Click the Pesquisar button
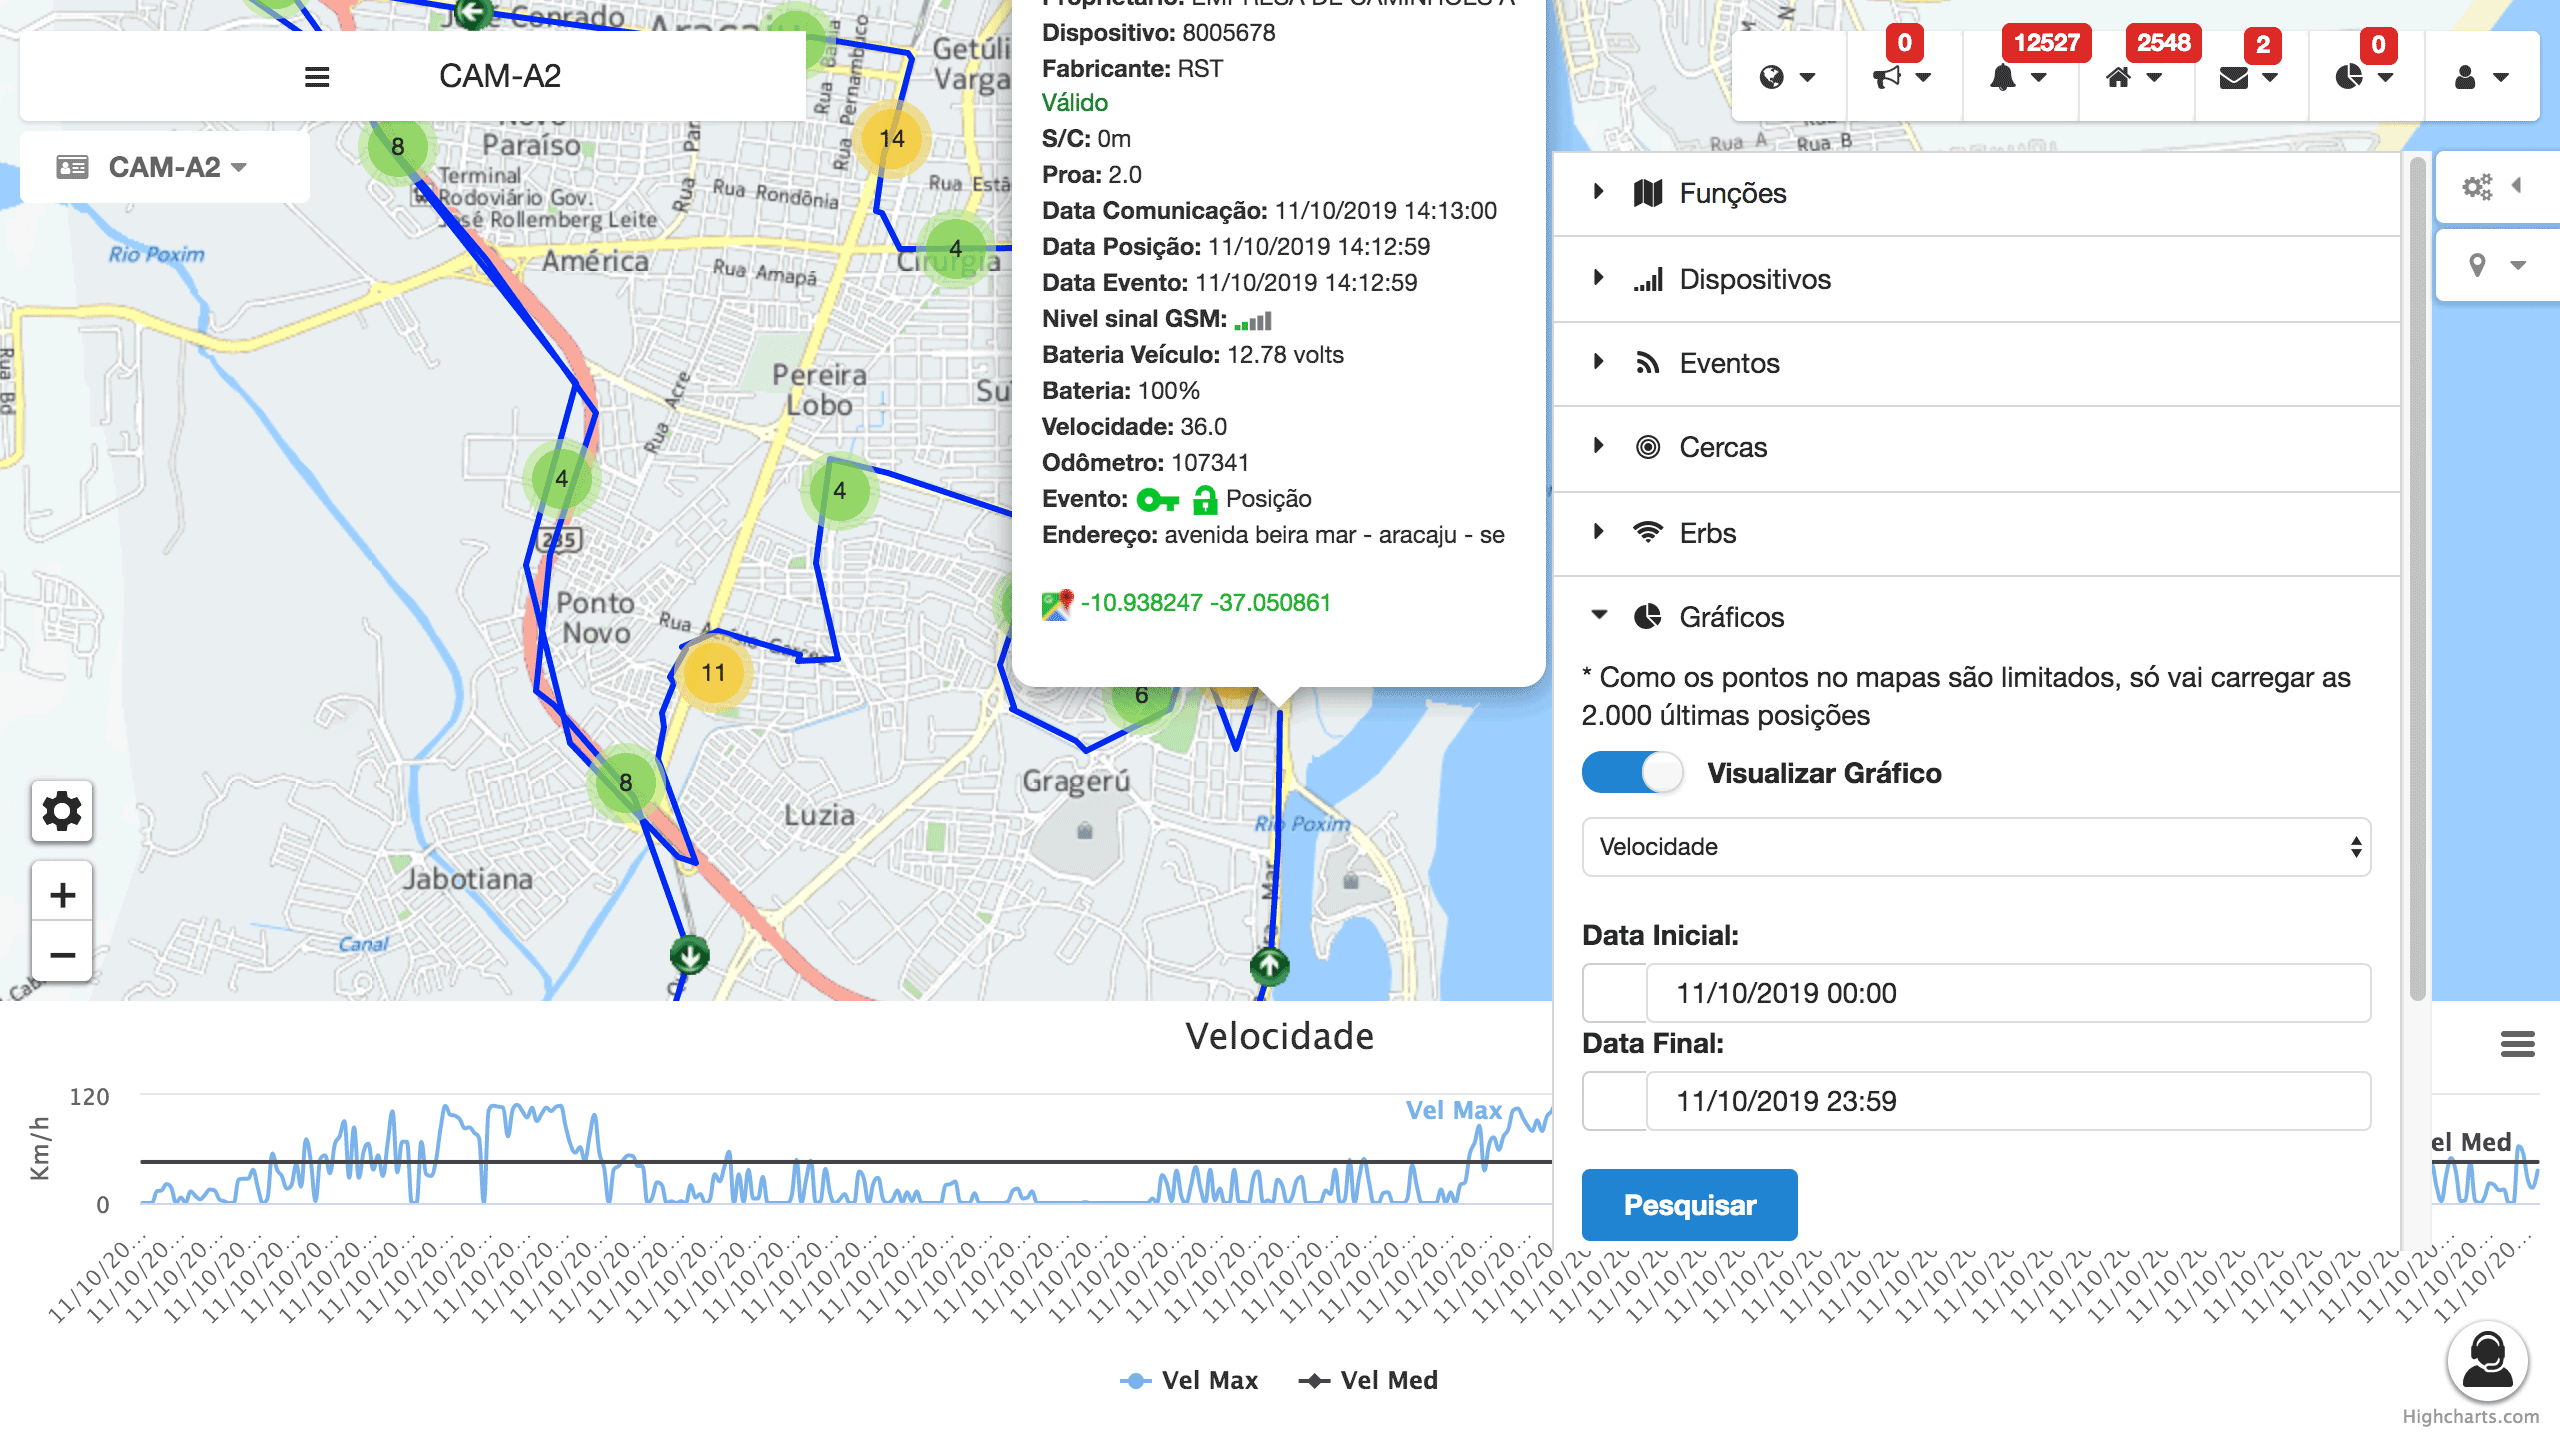Screen dimensions: 2560x1433 [1689, 1205]
